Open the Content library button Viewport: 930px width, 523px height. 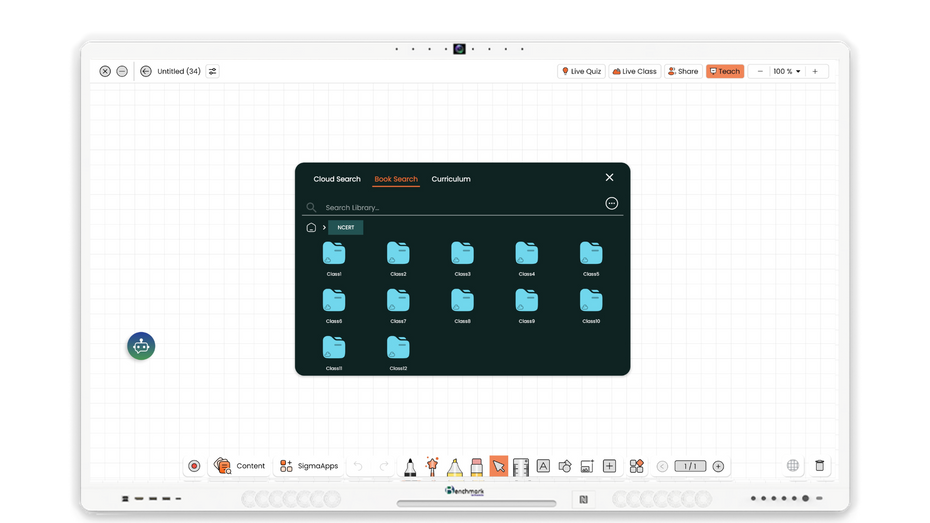(240, 466)
